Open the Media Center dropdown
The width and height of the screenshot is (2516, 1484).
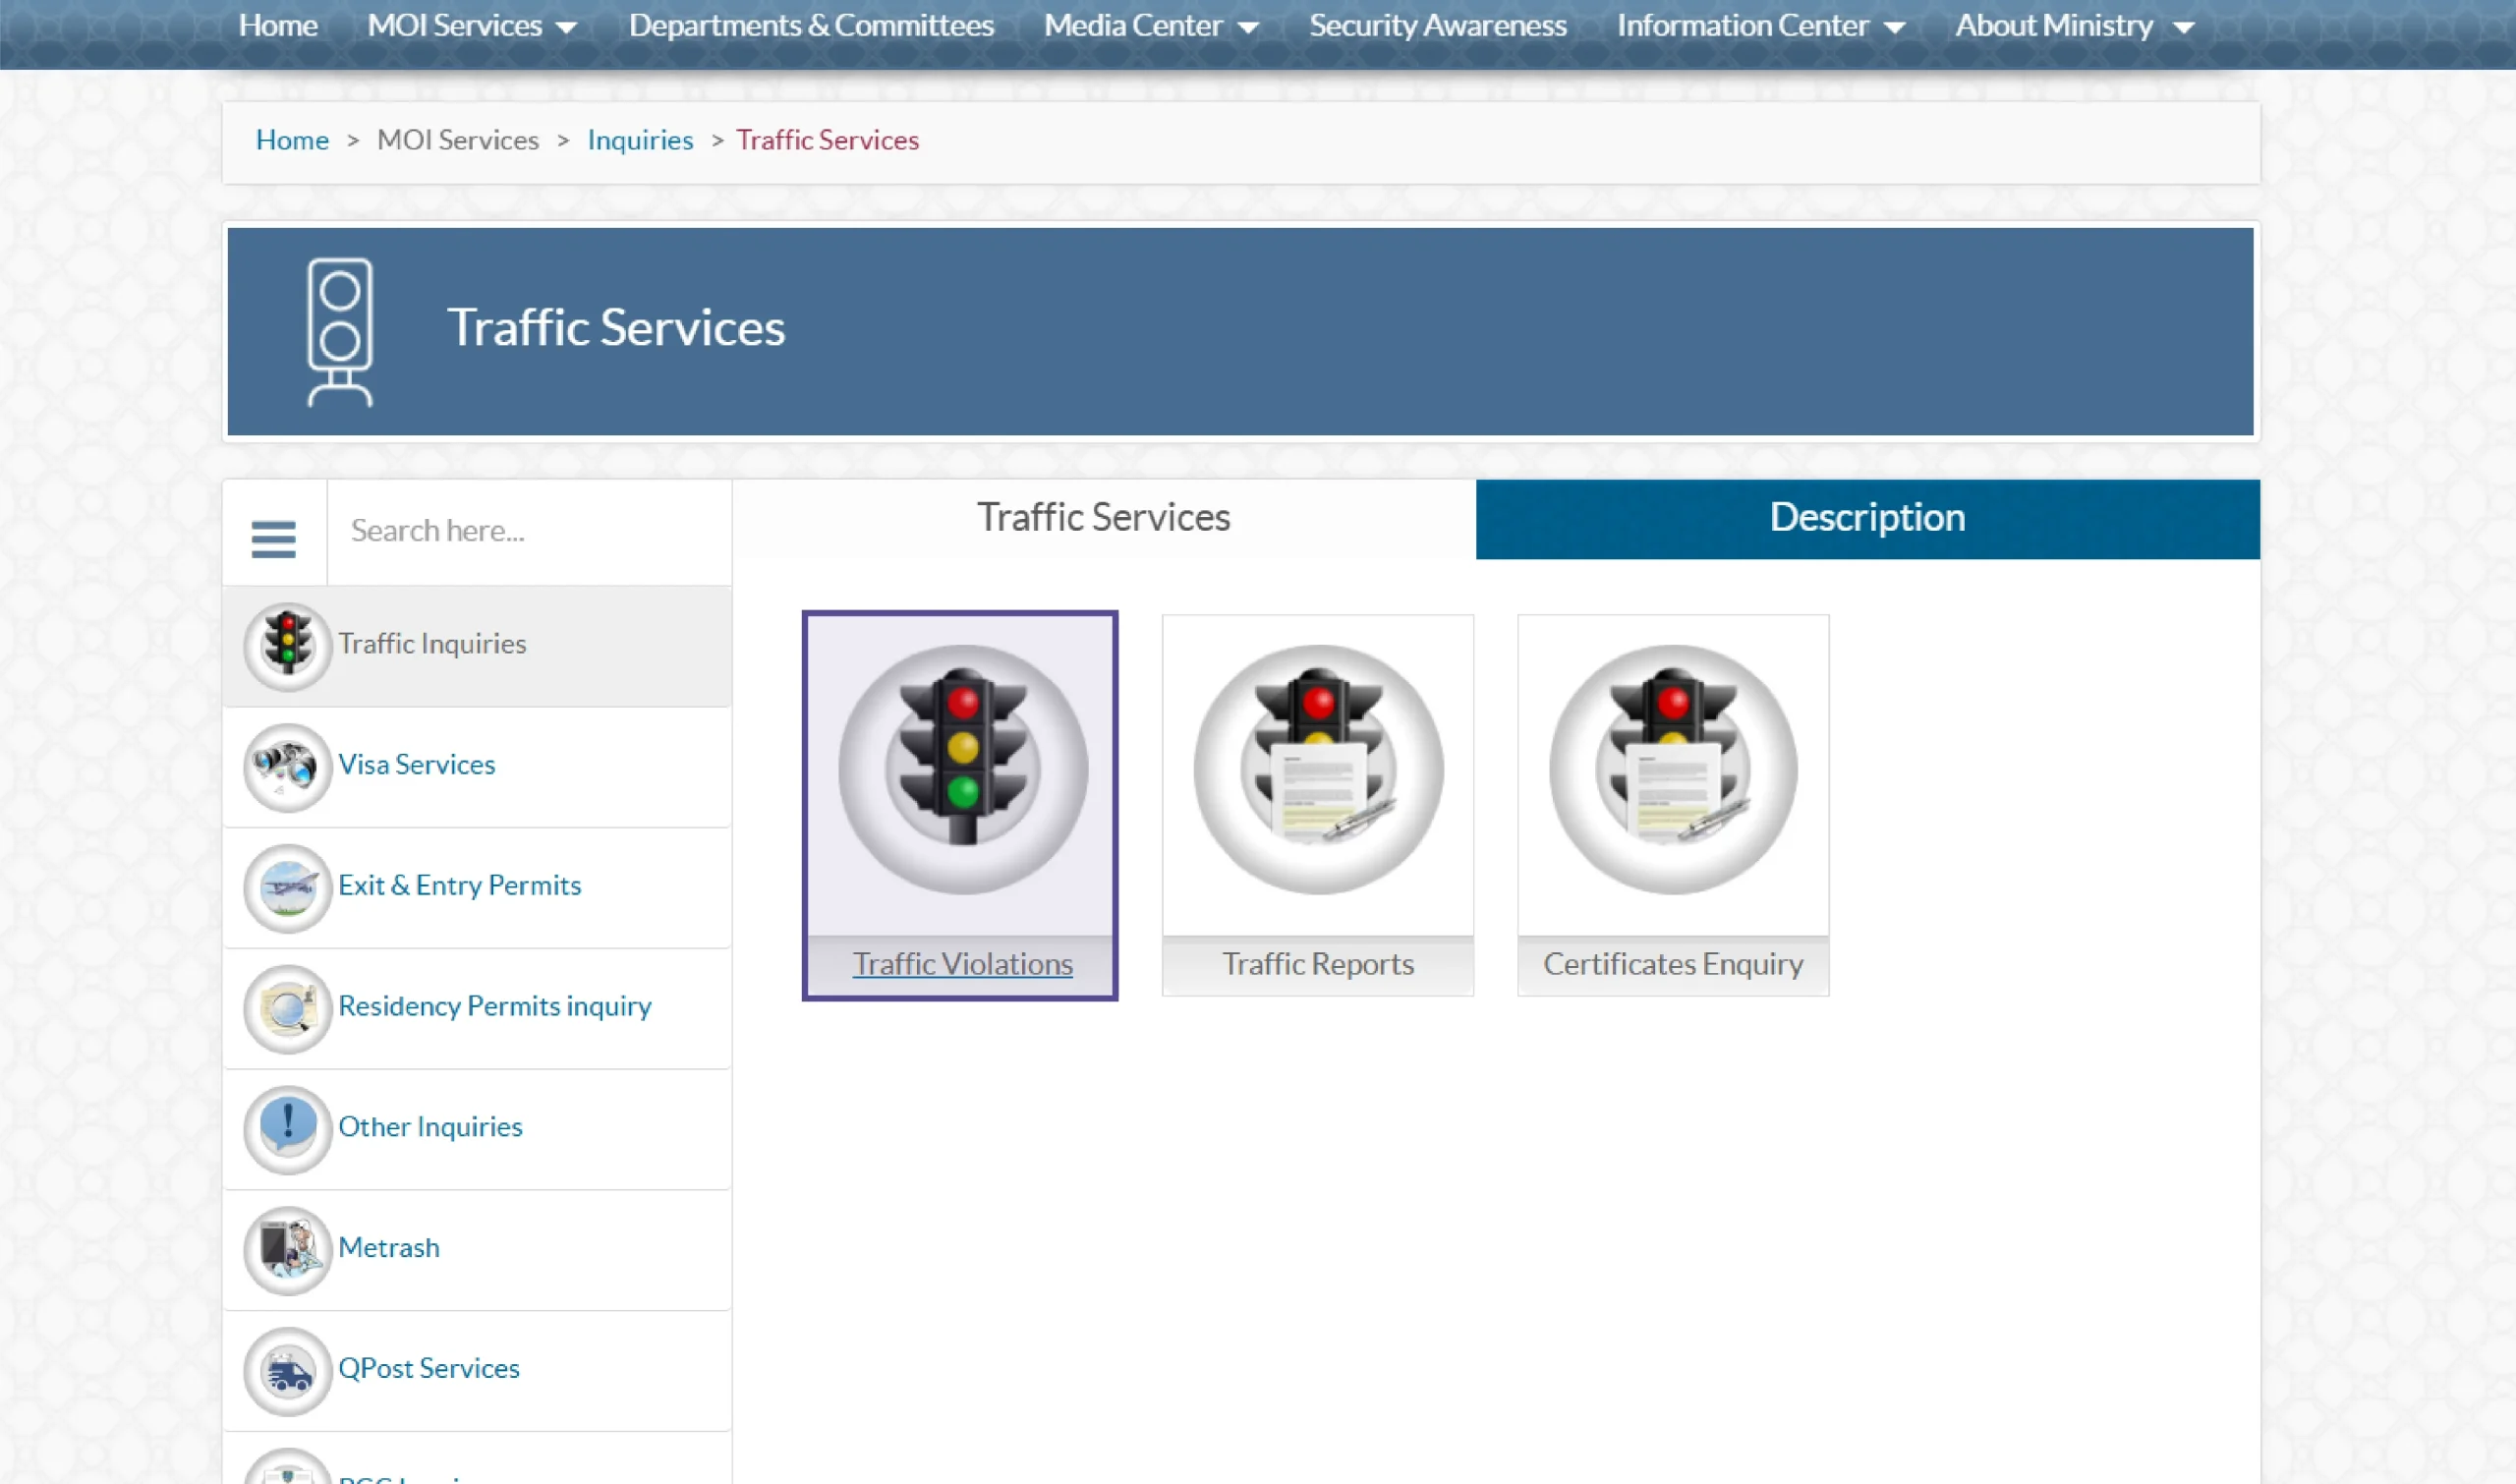click(1150, 26)
